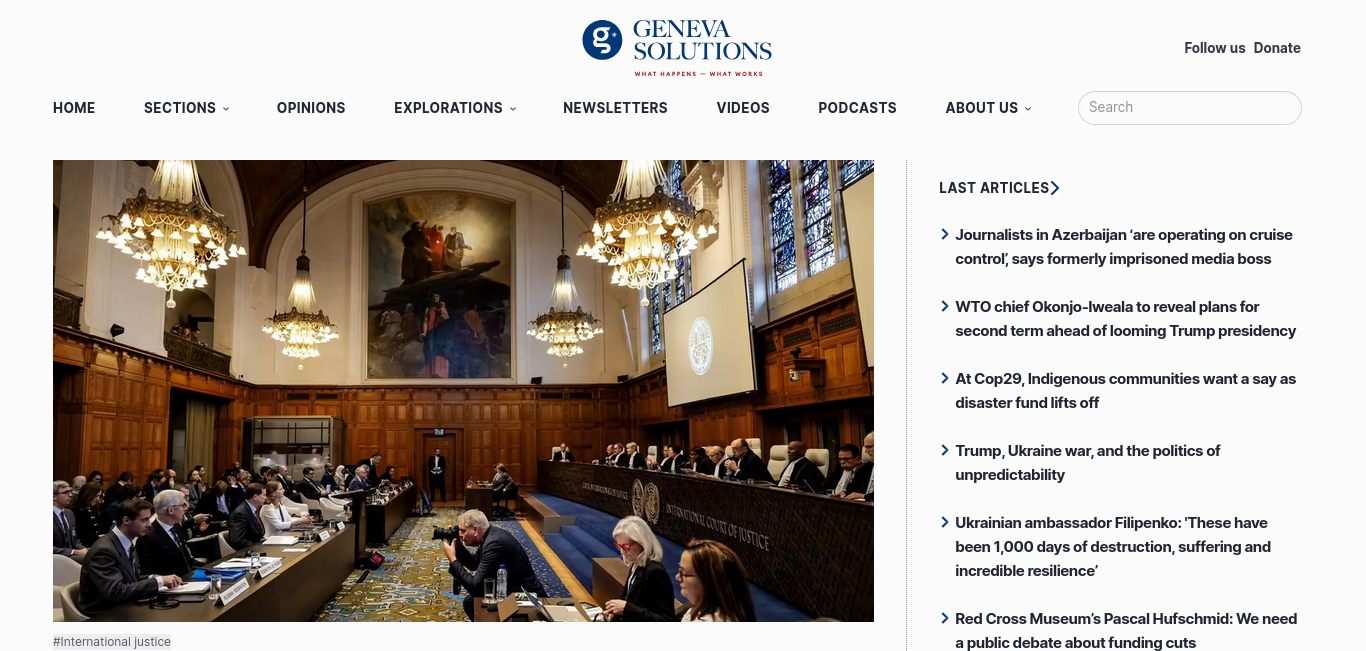Image resolution: width=1366 pixels, height=651 pixels.
Task: Click into the Search input field
Action: click(x=1190, y=108)
